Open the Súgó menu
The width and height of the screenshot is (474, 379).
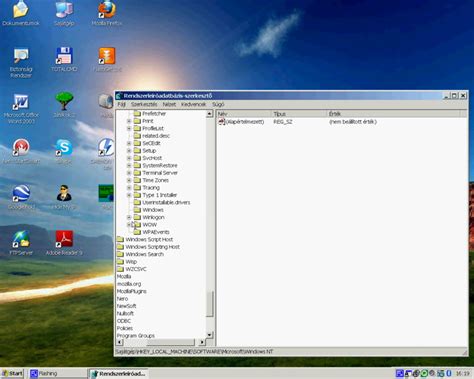pos(218,104)
